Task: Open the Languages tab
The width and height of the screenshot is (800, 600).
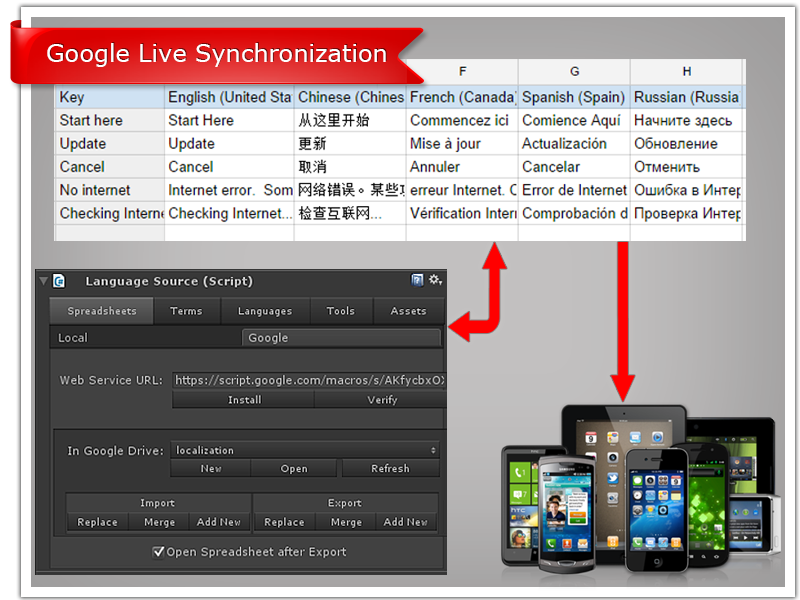Action: [x=265, y=311]
